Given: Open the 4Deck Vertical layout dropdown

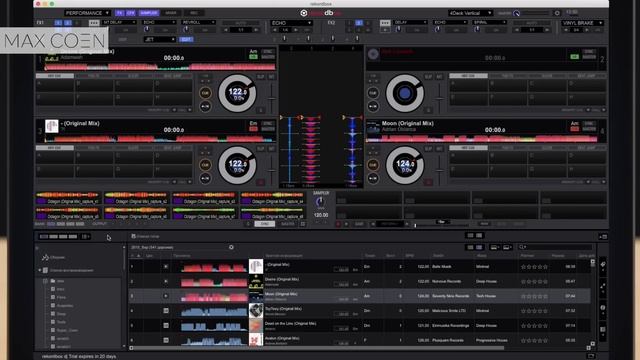Looking at the screenshot, I should pyautogui.click(x=470, y=13).
